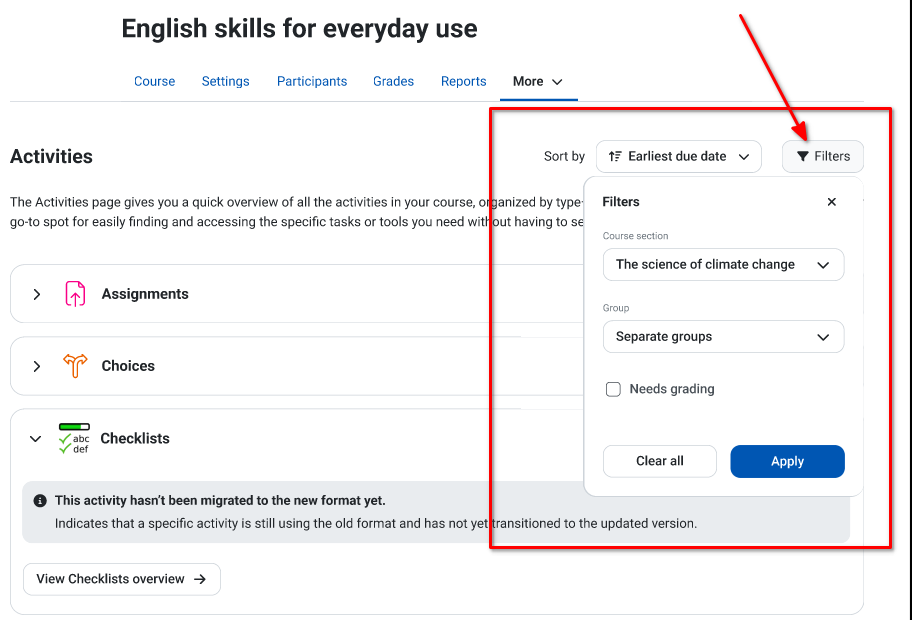Image resolution: width=912 pixels, height=620 pixels.
Task: Close the Filters panel with X
Action: coord(832,202)
